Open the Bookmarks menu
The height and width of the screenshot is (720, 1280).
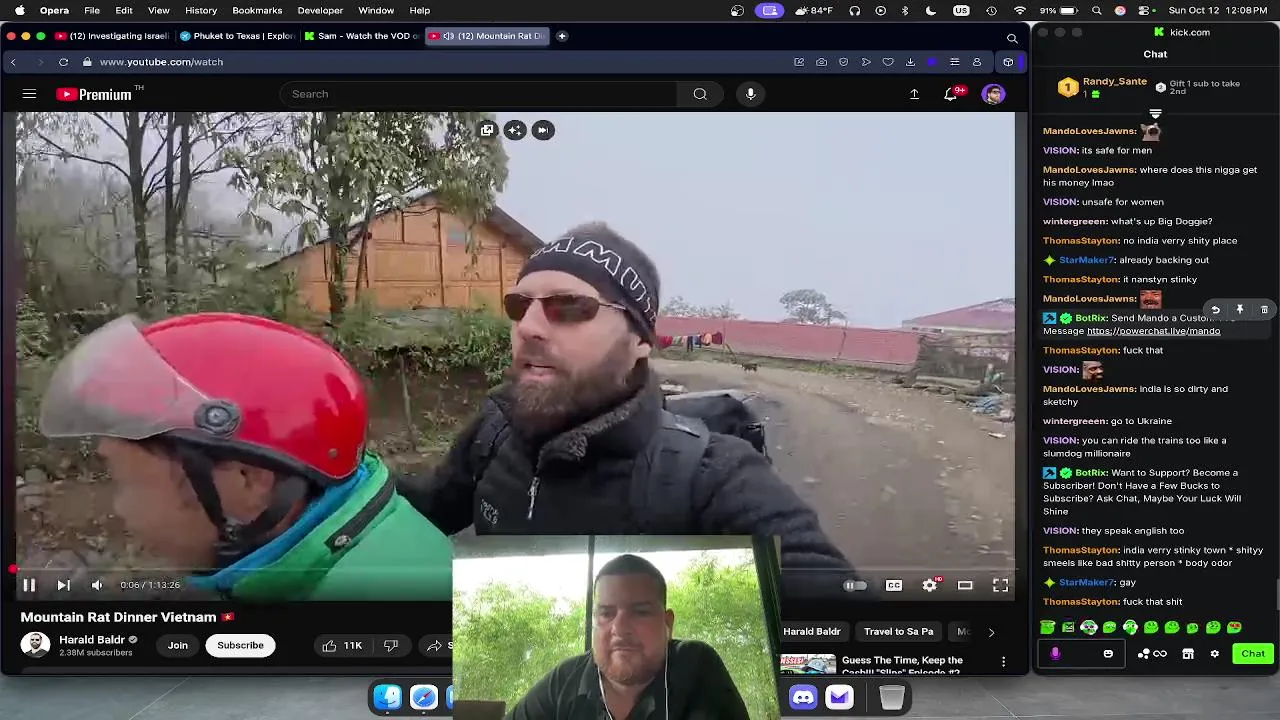coord(257,10)
